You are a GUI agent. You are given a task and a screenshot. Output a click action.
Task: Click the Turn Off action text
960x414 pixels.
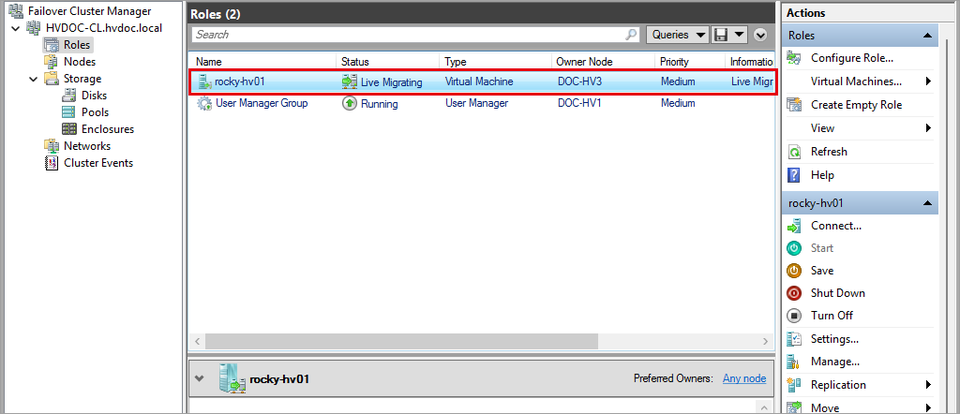tap(832, 316)
